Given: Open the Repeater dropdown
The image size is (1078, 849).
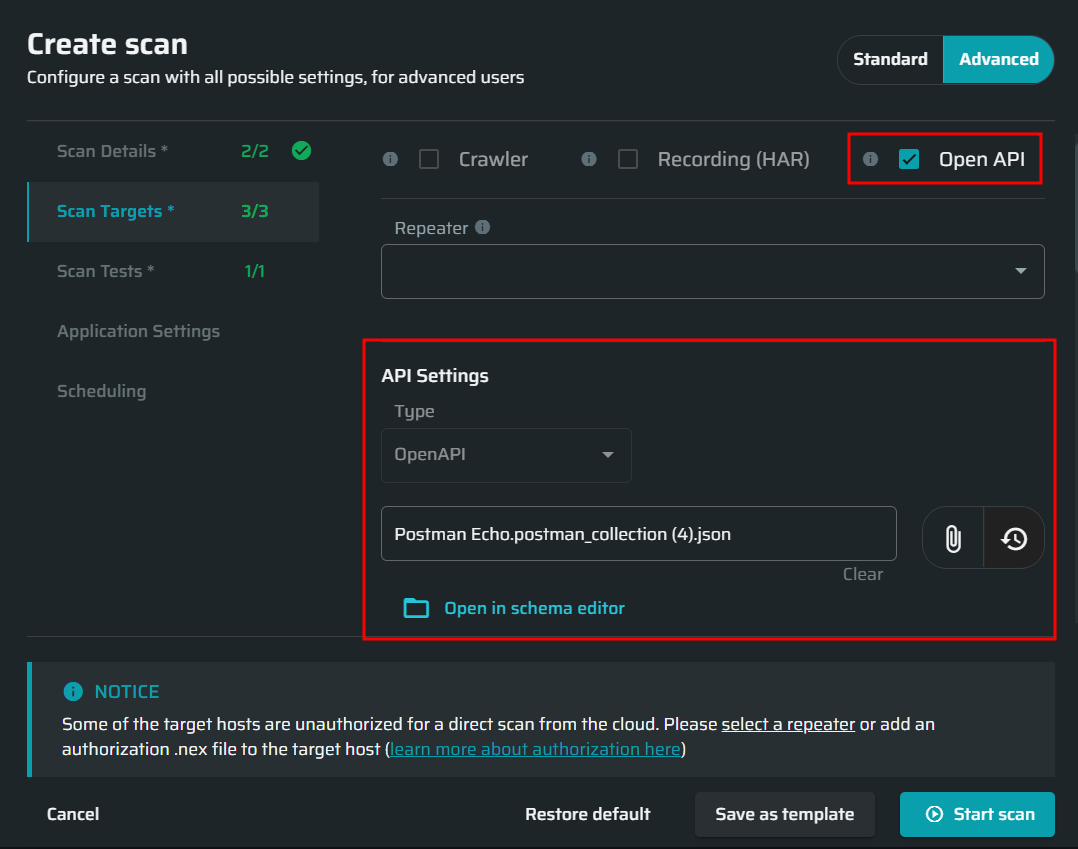Looking at the screenshot, I should click(712, 272).
